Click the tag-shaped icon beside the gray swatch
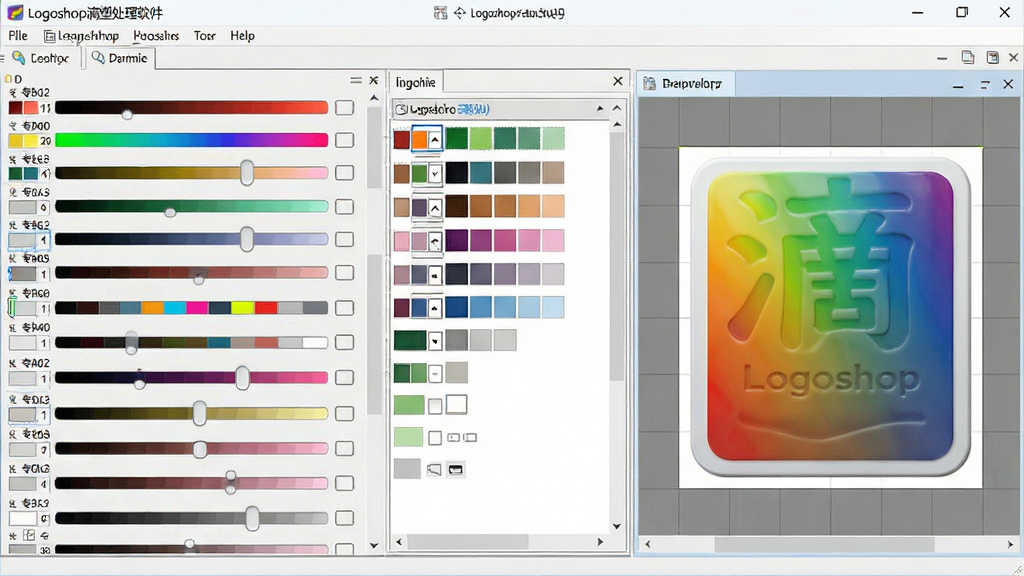Screen dimensions: 1024x576 point(434,470)
